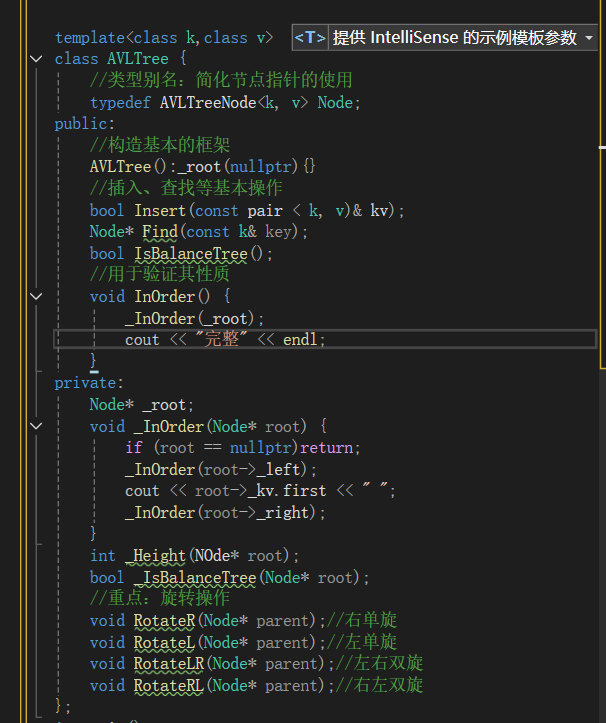This screenshot has width=606, height=723.
Task: Click the return keyword in the nullptr check
Action: [327, 448]
